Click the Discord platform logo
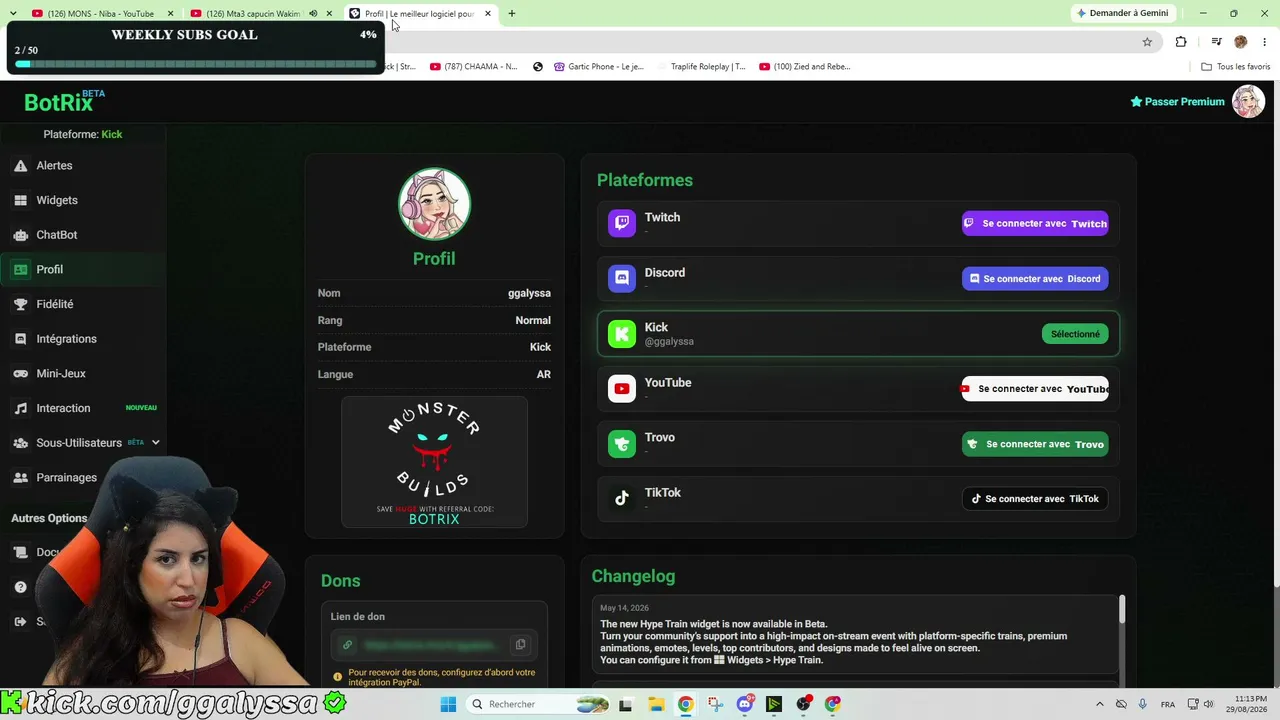Image resolution: width=1280 pixels, height=720 pixels. coord(622,278)
